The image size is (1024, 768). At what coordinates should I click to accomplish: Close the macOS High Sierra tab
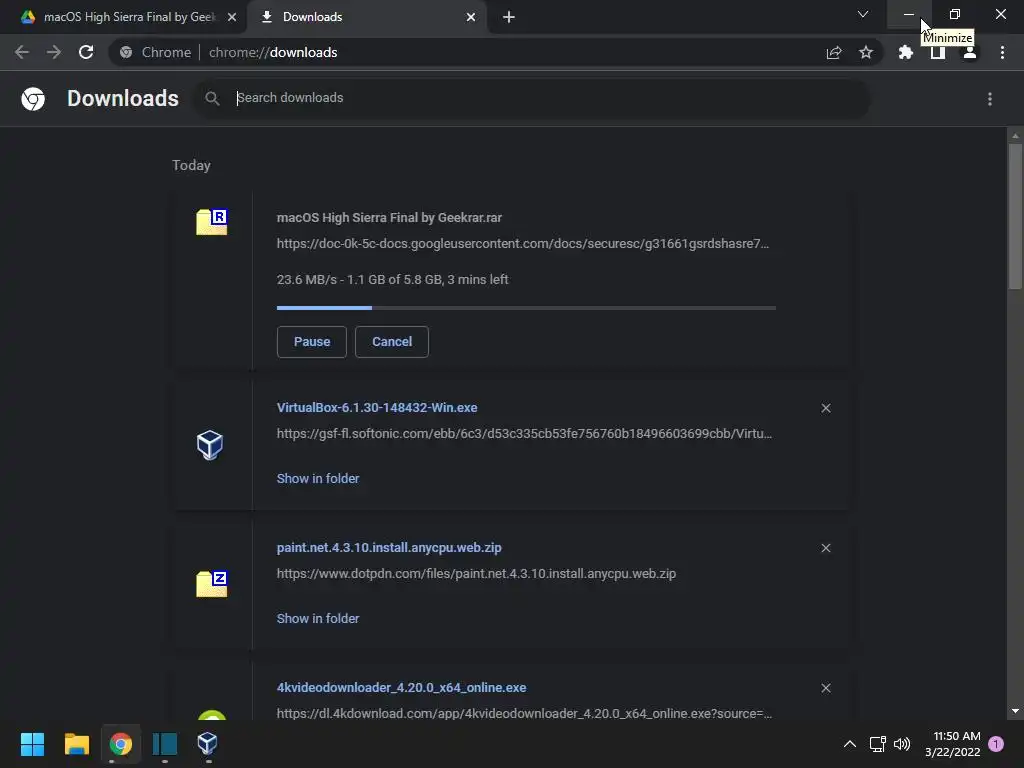click(232, 17)
